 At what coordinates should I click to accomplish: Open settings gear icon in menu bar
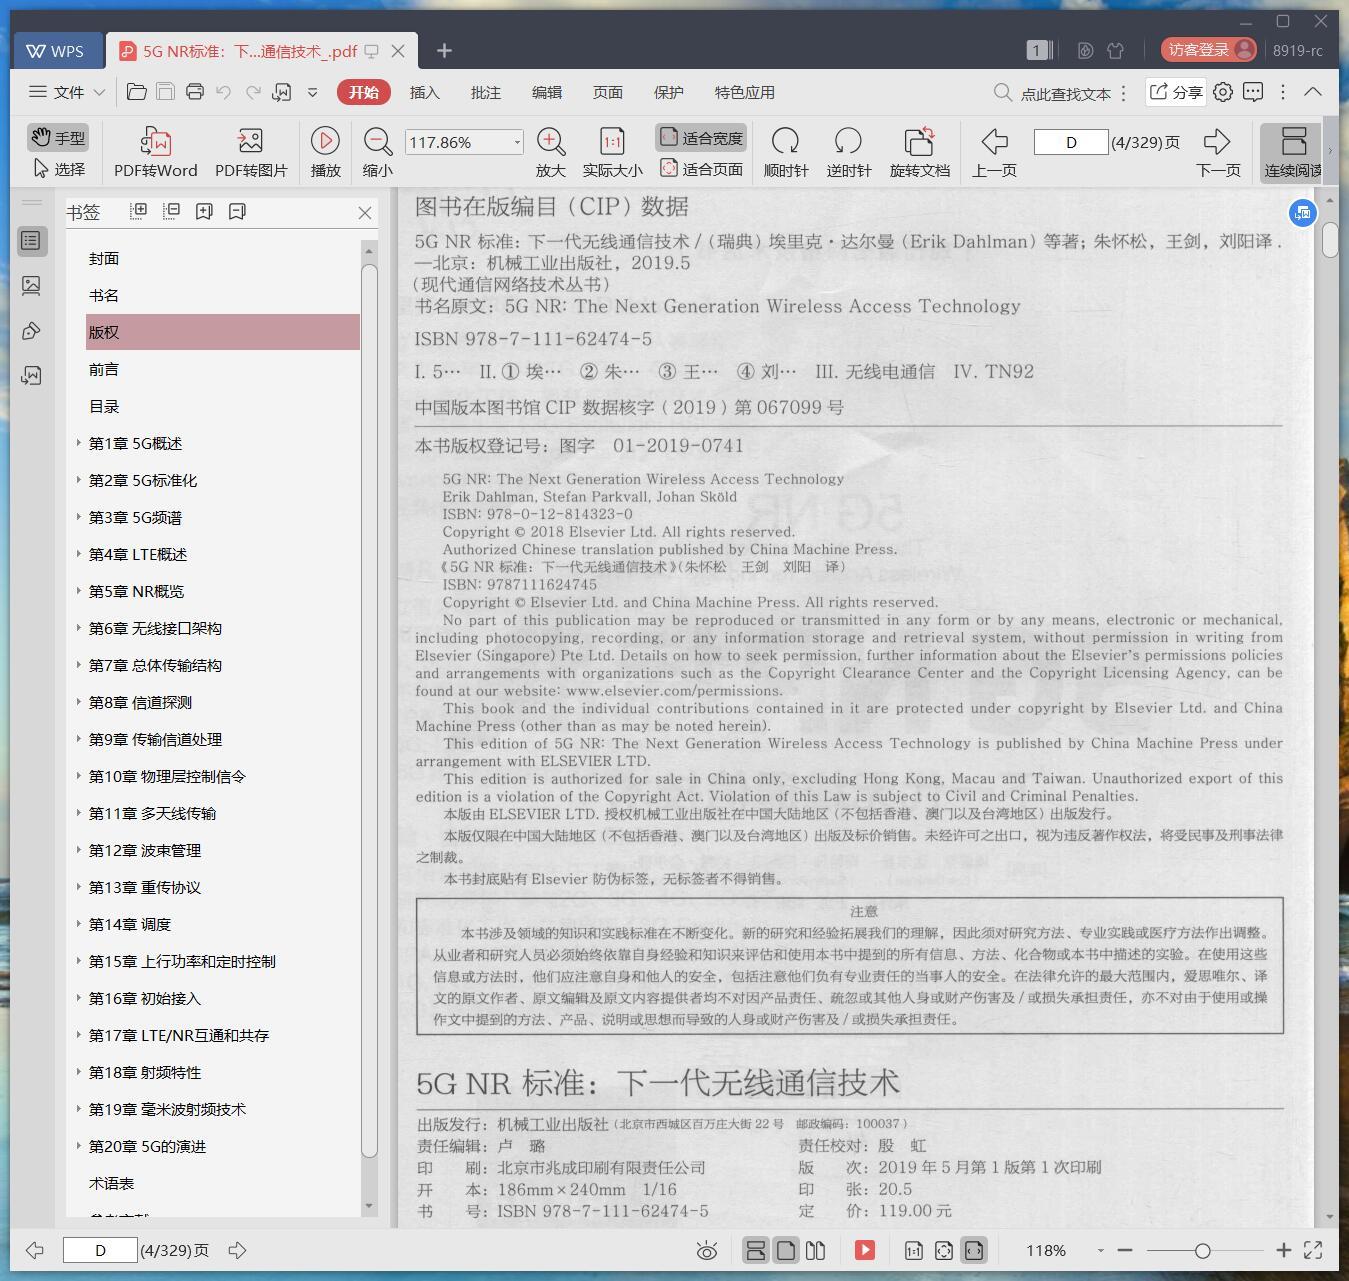pos(1223,92)
